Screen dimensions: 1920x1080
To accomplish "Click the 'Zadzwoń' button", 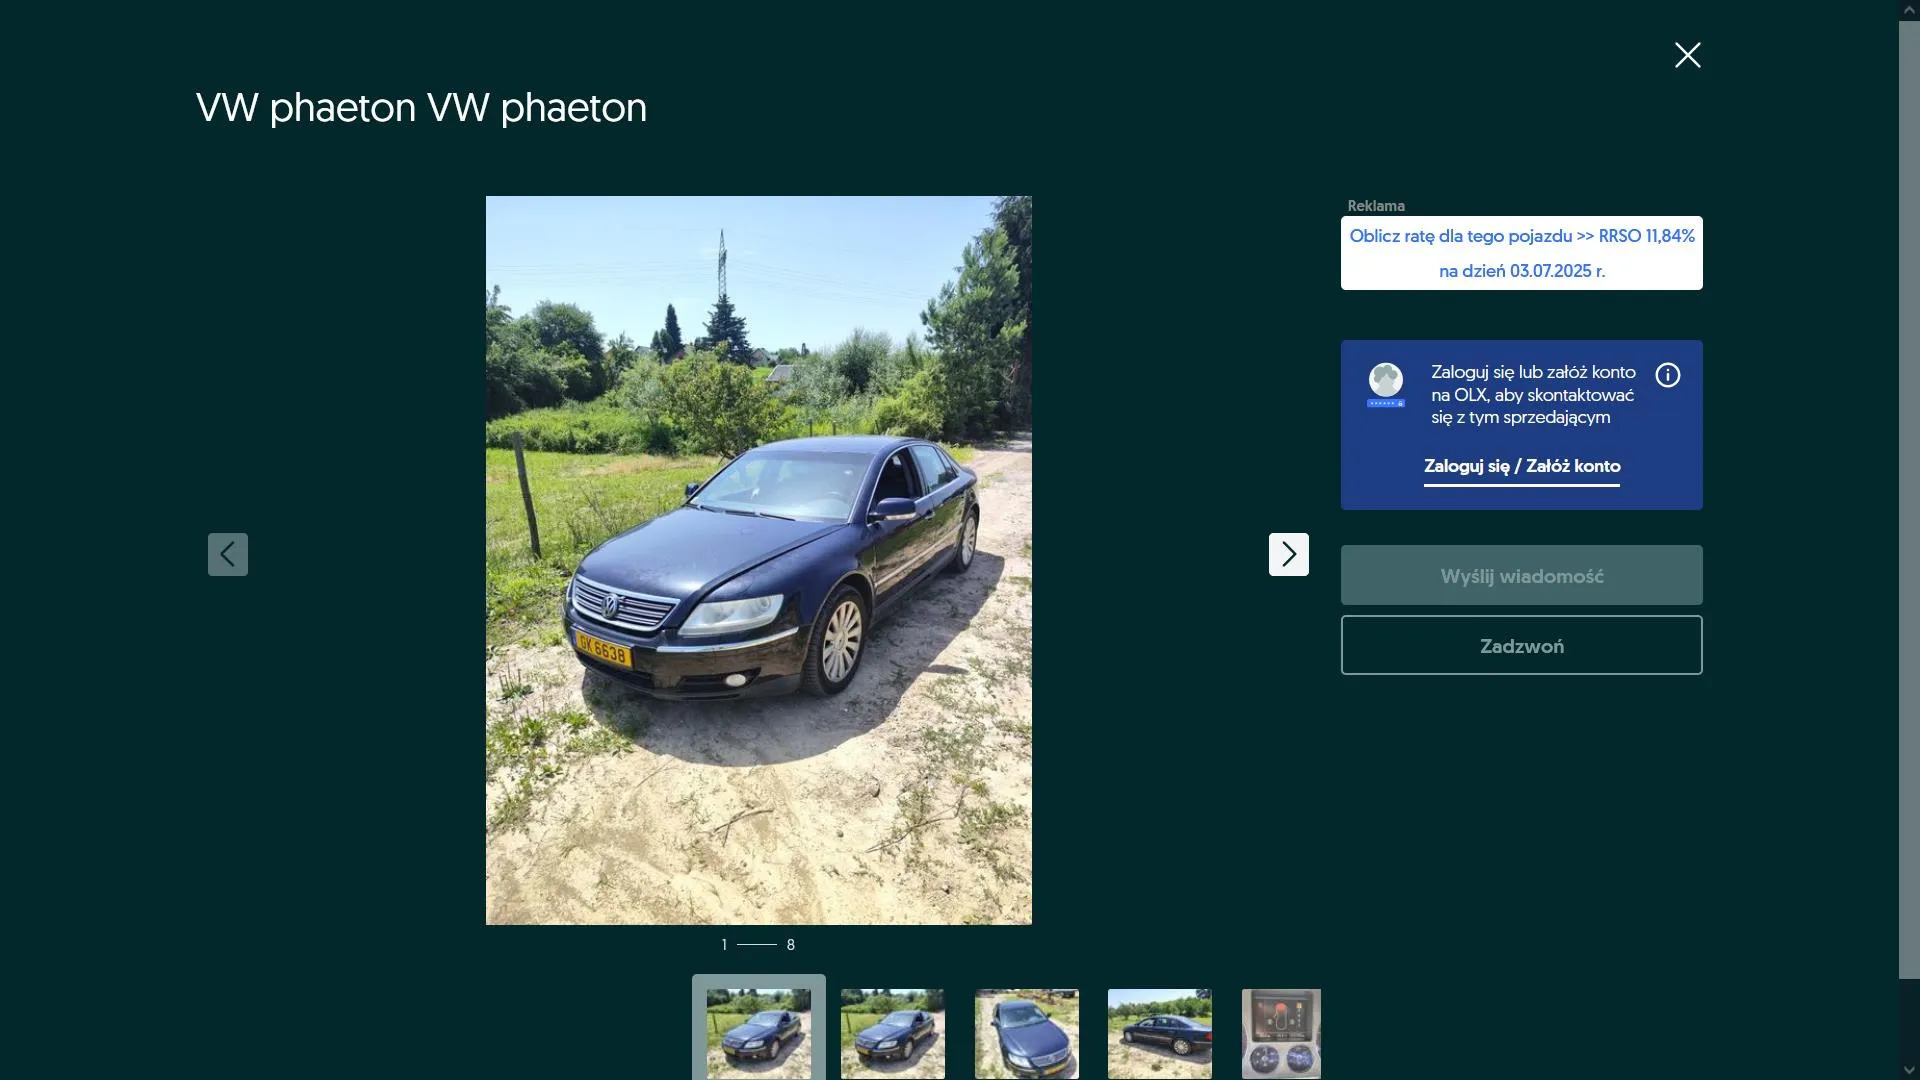I will [x=1521, y=645].
